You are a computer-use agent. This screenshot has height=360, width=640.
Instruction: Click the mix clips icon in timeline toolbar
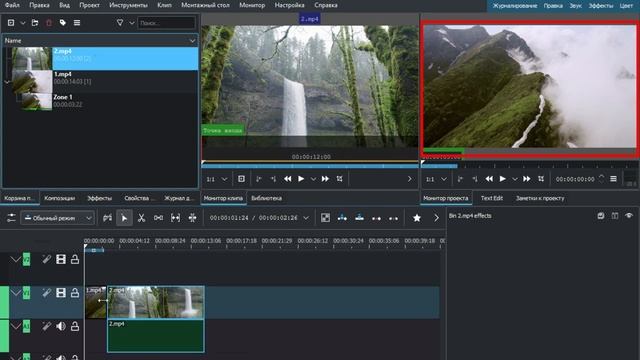(x=325, y=218)
